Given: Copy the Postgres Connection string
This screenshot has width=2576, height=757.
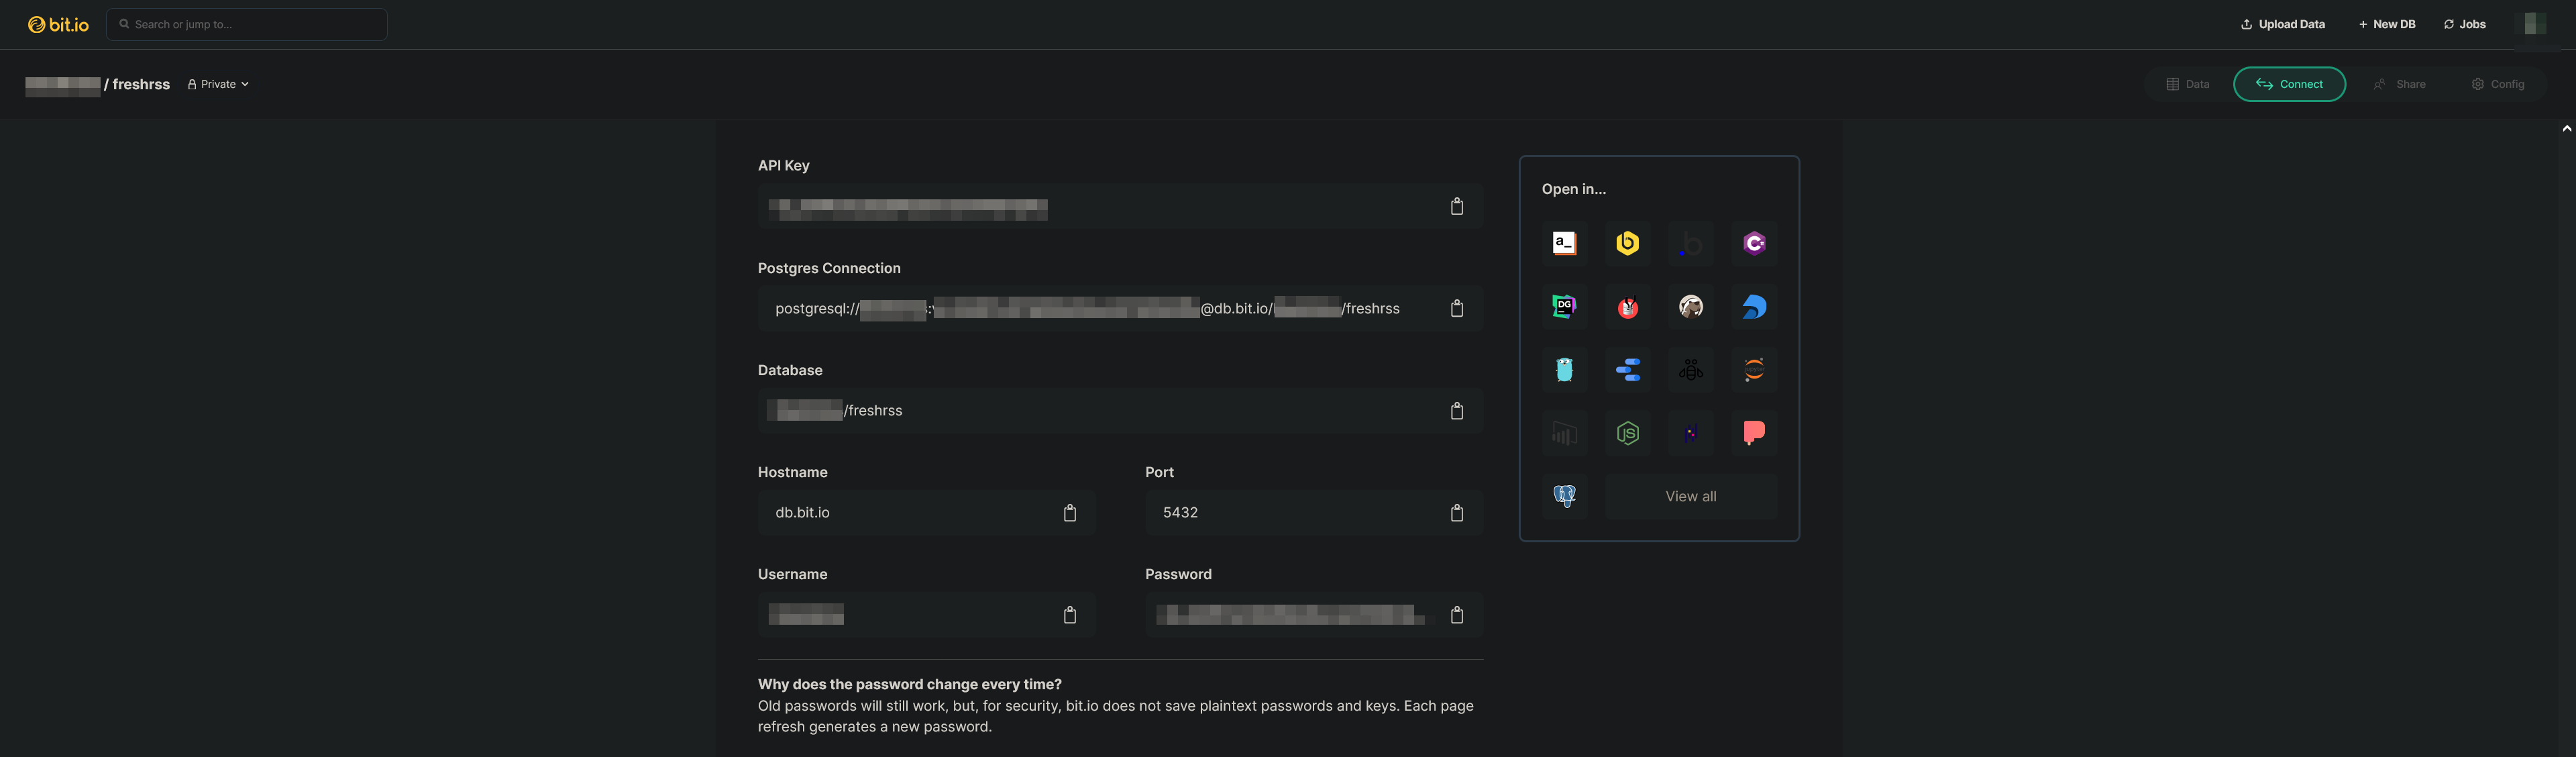Looking at the screenshot, I should [x=1456, y=309].
